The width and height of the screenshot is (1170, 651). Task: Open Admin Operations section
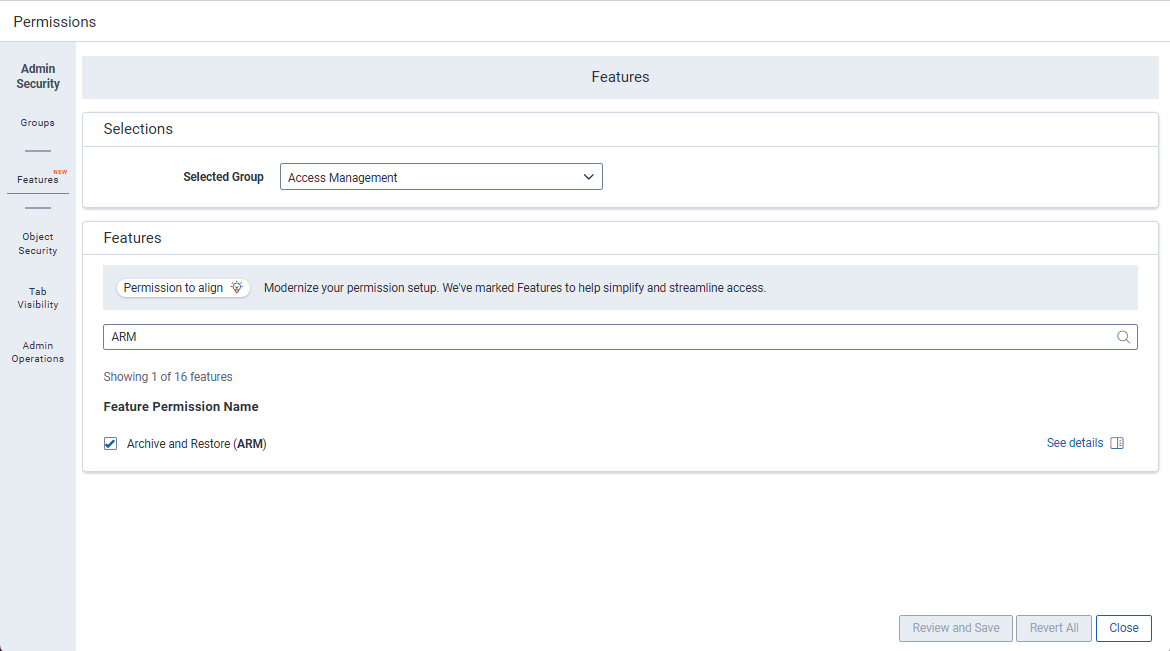pos(38,352)
